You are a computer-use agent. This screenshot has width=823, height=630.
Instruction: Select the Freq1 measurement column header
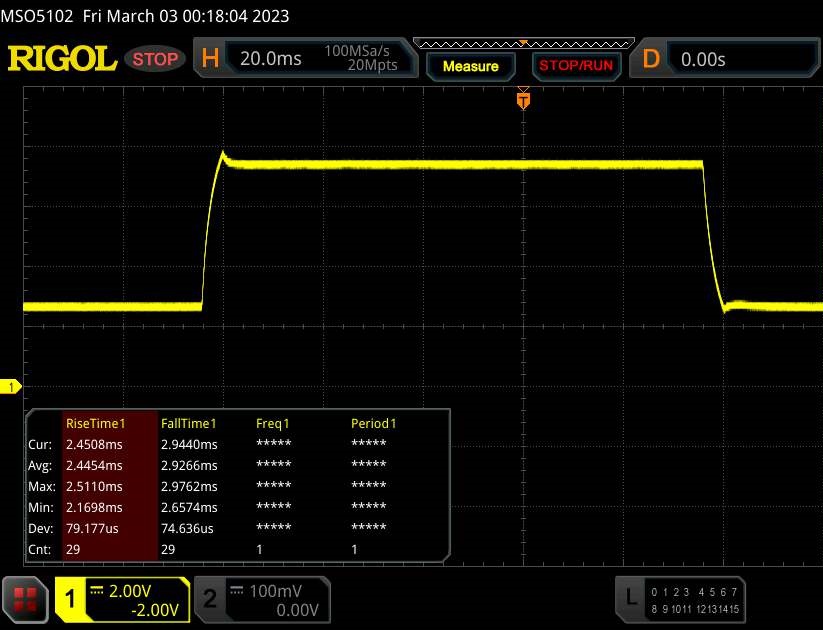[272, 424]
